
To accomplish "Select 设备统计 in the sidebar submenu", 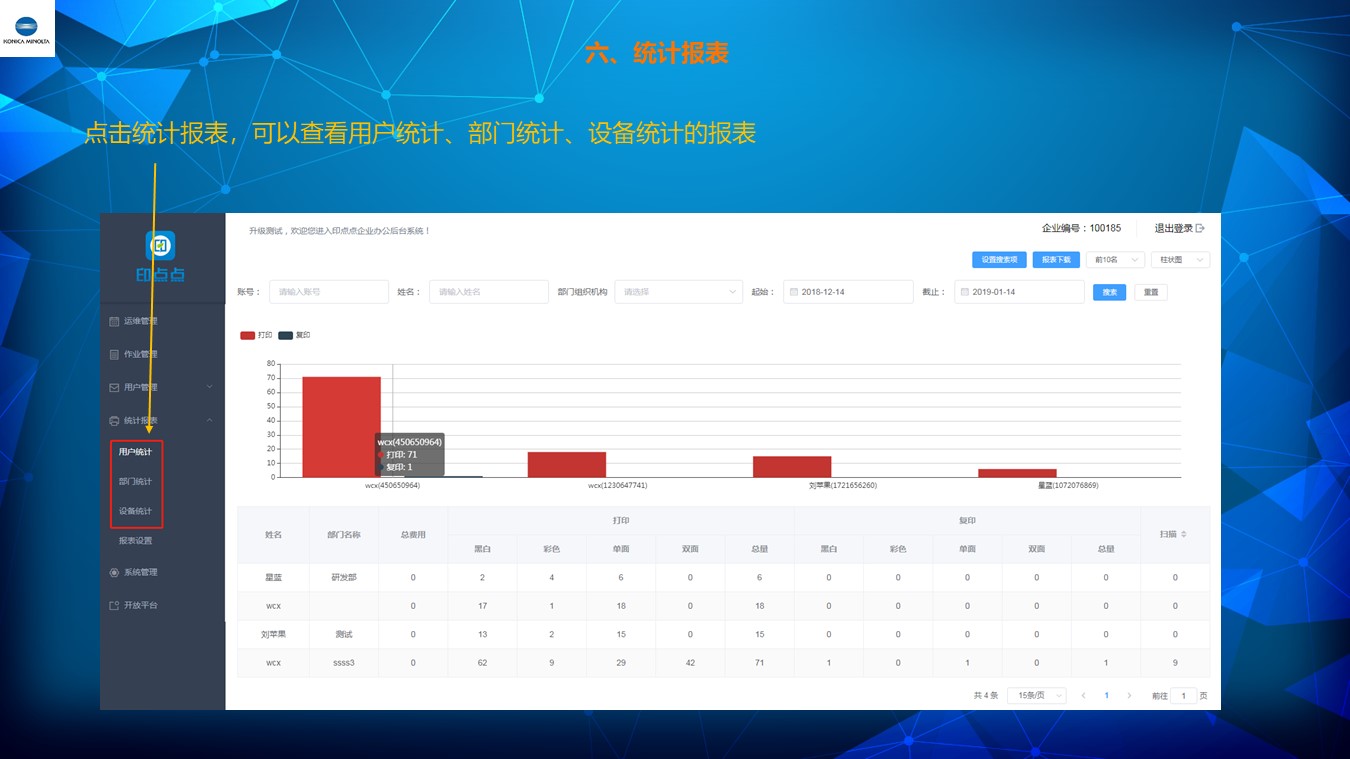I will [x=135, y=511].
